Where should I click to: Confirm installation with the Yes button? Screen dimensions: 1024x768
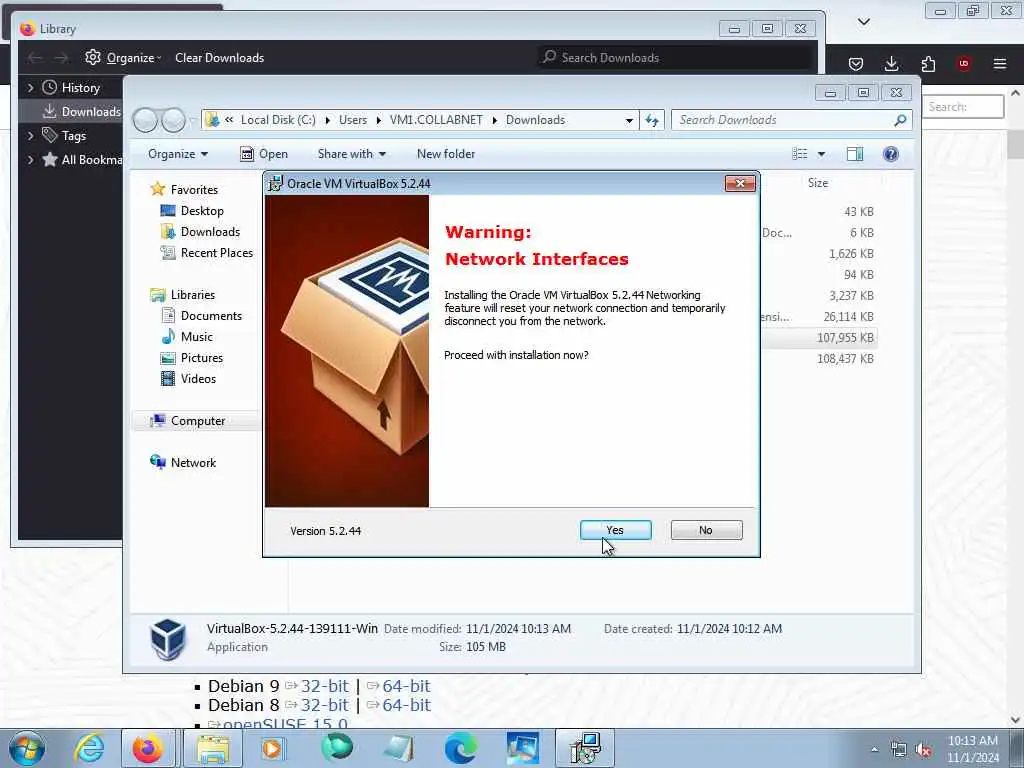point(615,530)
